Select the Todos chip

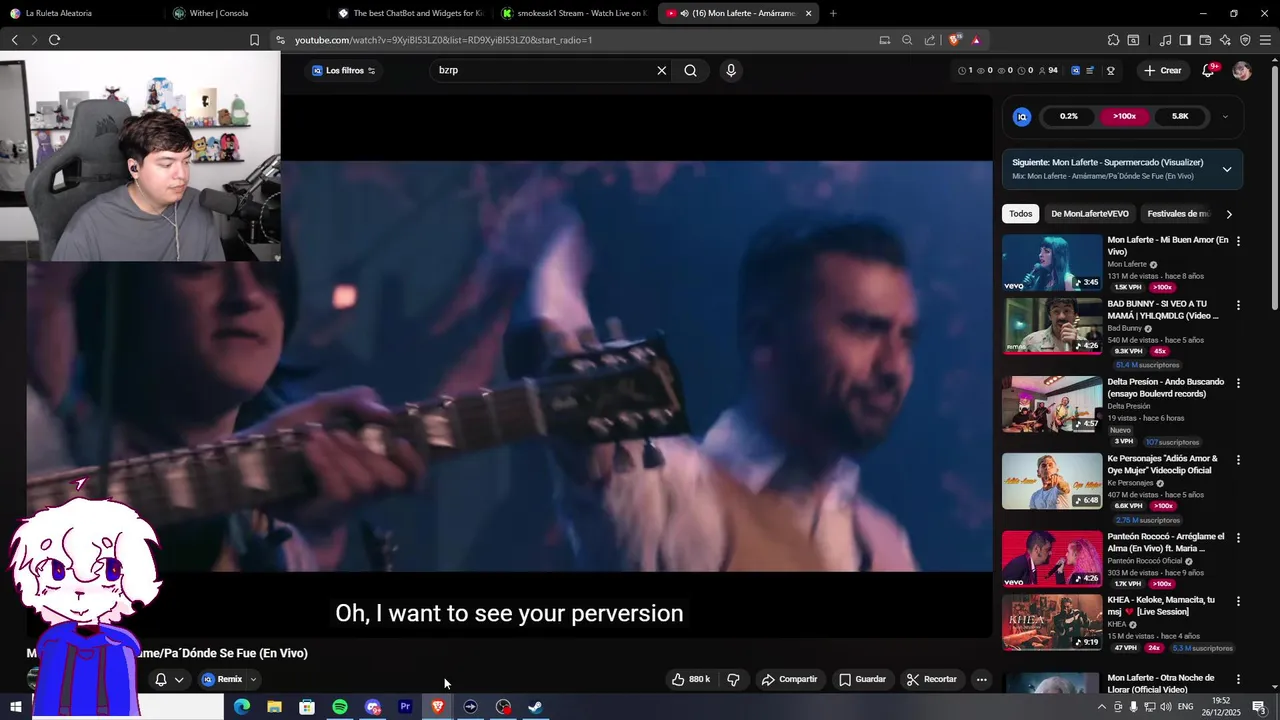1020,214
